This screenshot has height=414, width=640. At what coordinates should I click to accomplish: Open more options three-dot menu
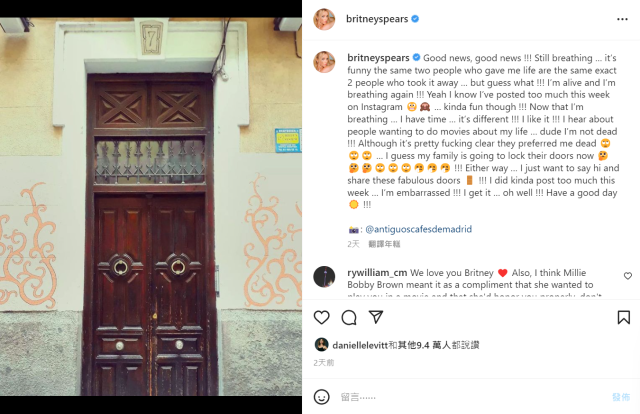point(622,19)
